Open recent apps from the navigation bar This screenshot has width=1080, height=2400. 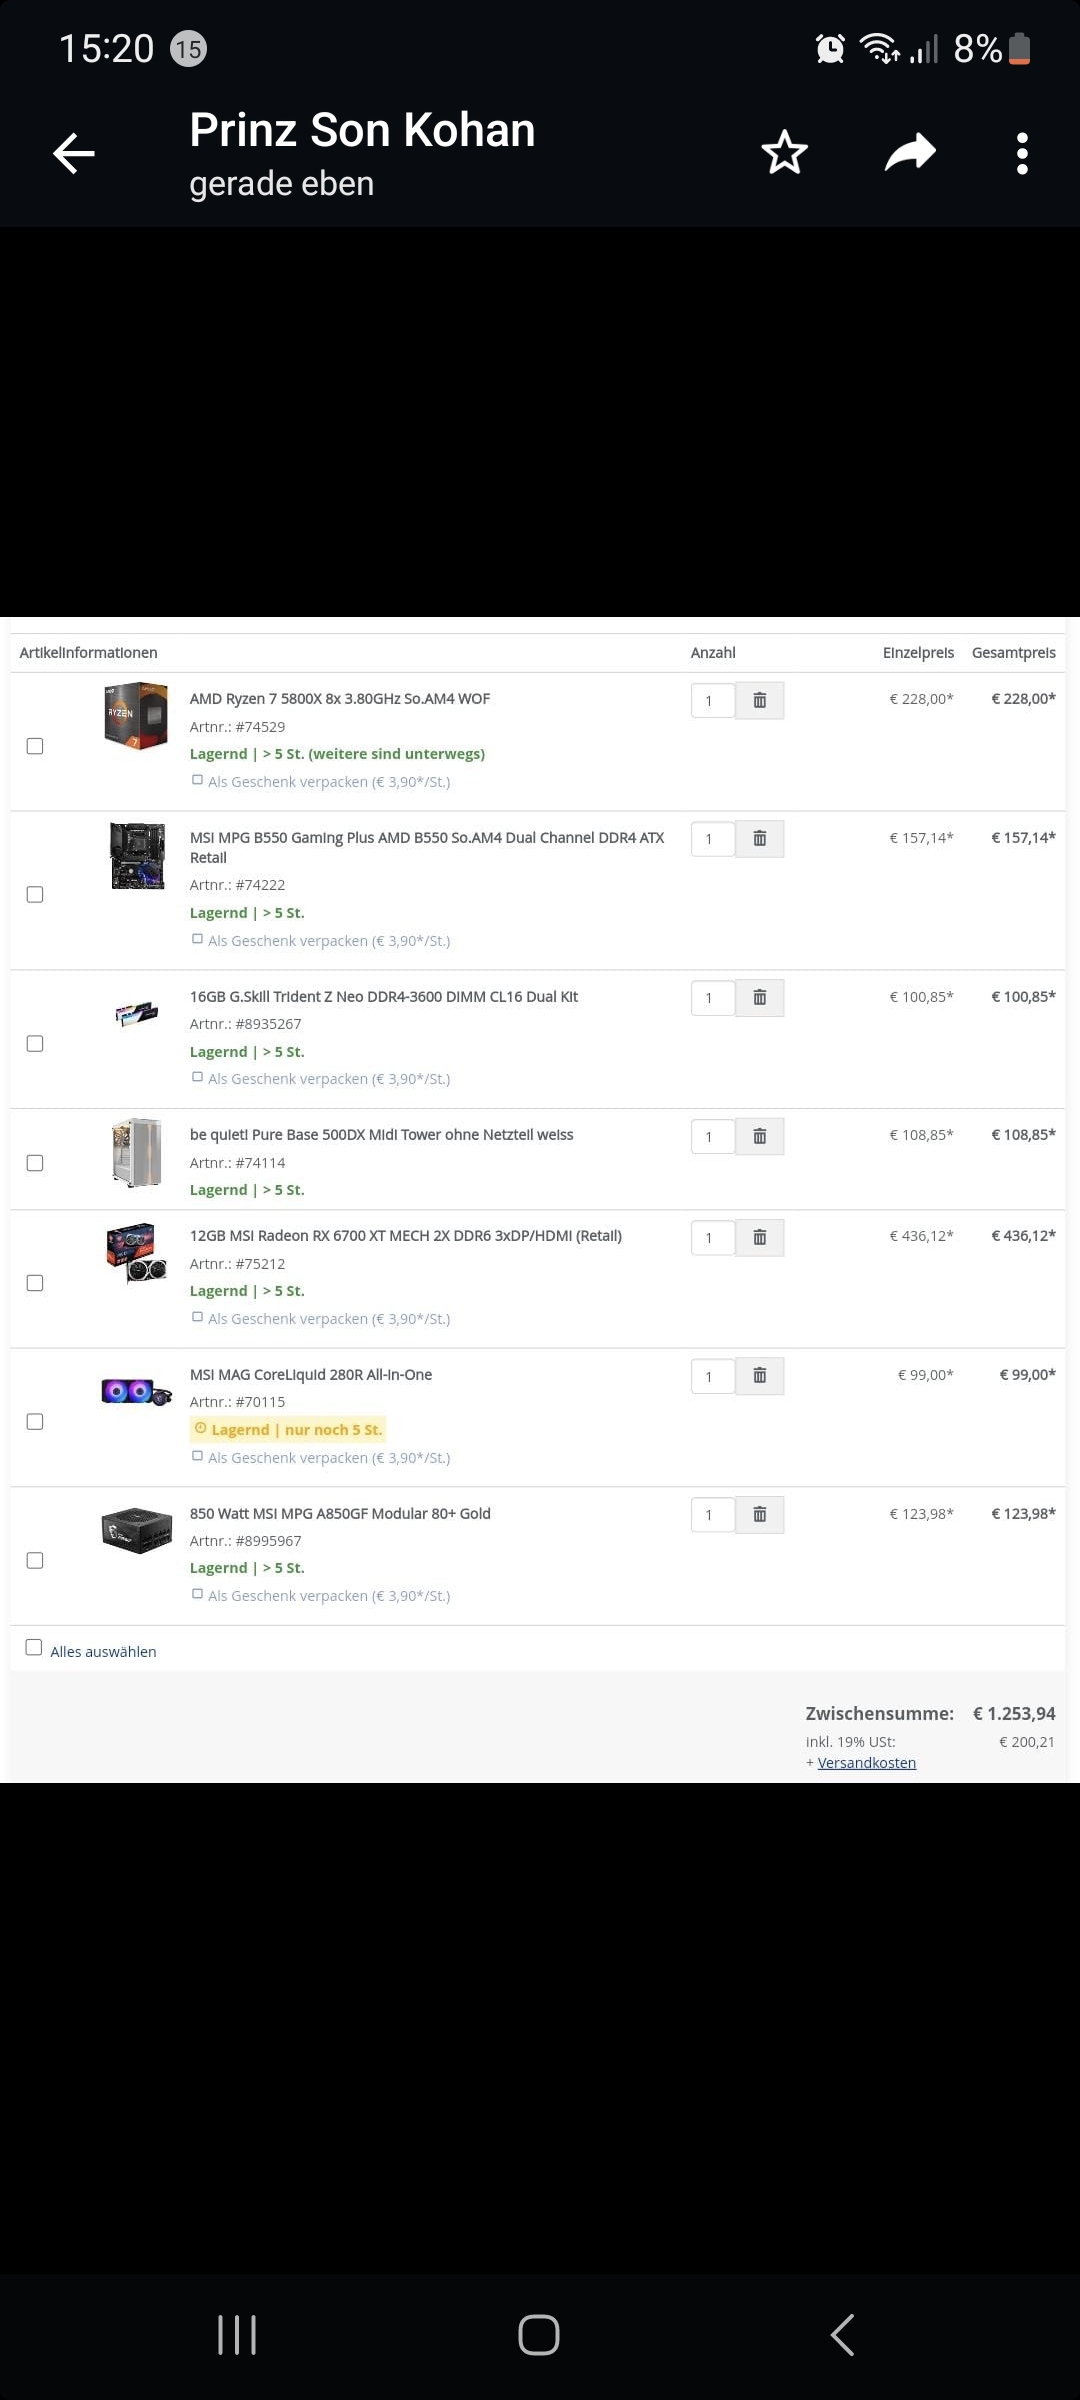point(237,2335)
